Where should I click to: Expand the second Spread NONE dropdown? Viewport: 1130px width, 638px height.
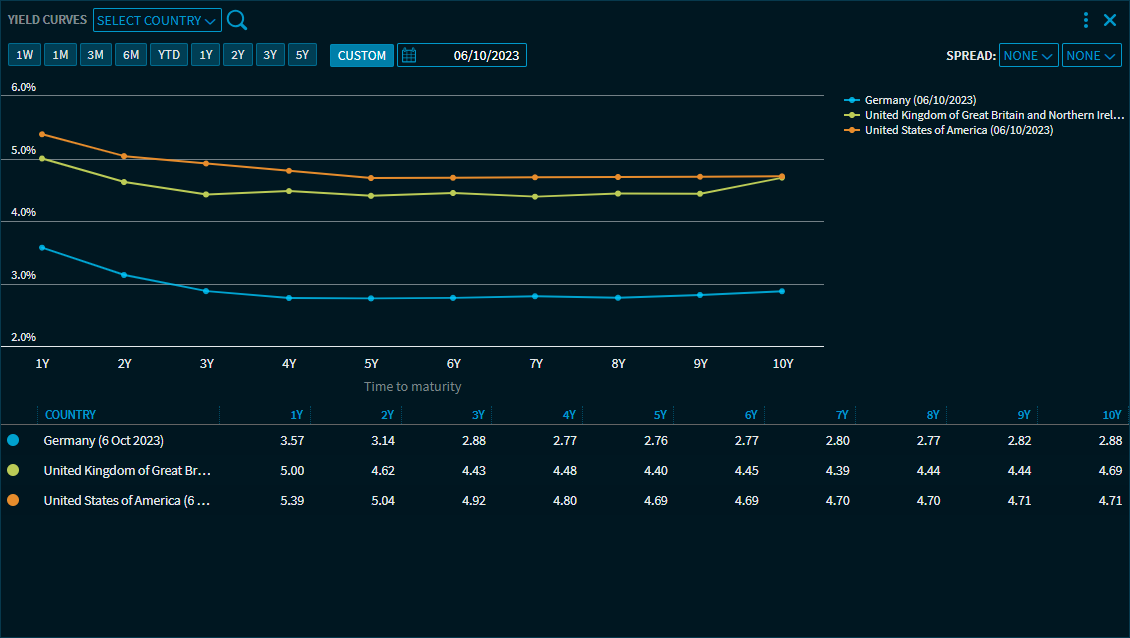(x=1091, y=56)
